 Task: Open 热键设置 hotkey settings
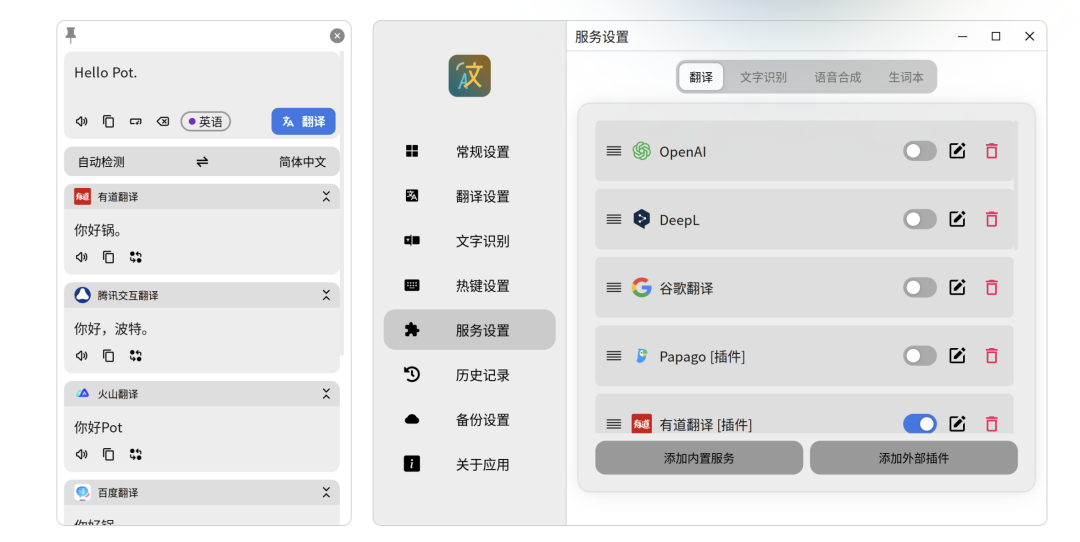469,285
